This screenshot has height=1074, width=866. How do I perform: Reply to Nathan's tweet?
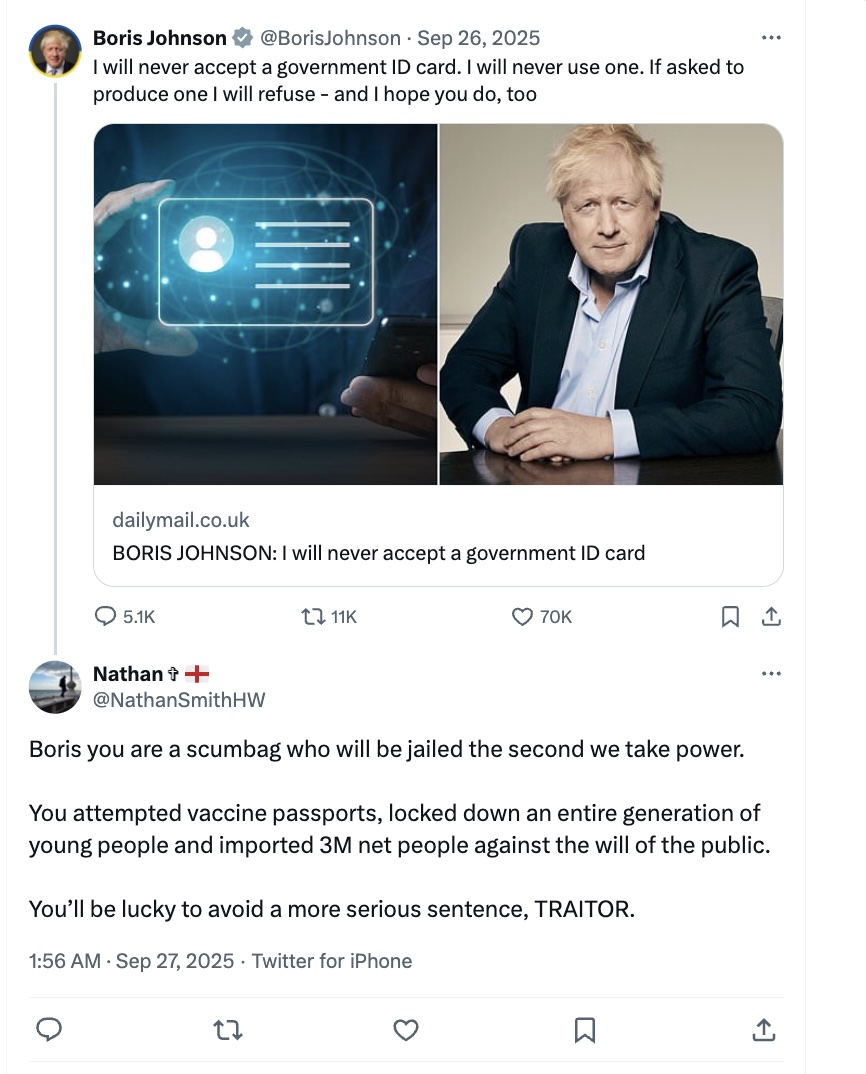(50, 1029)
